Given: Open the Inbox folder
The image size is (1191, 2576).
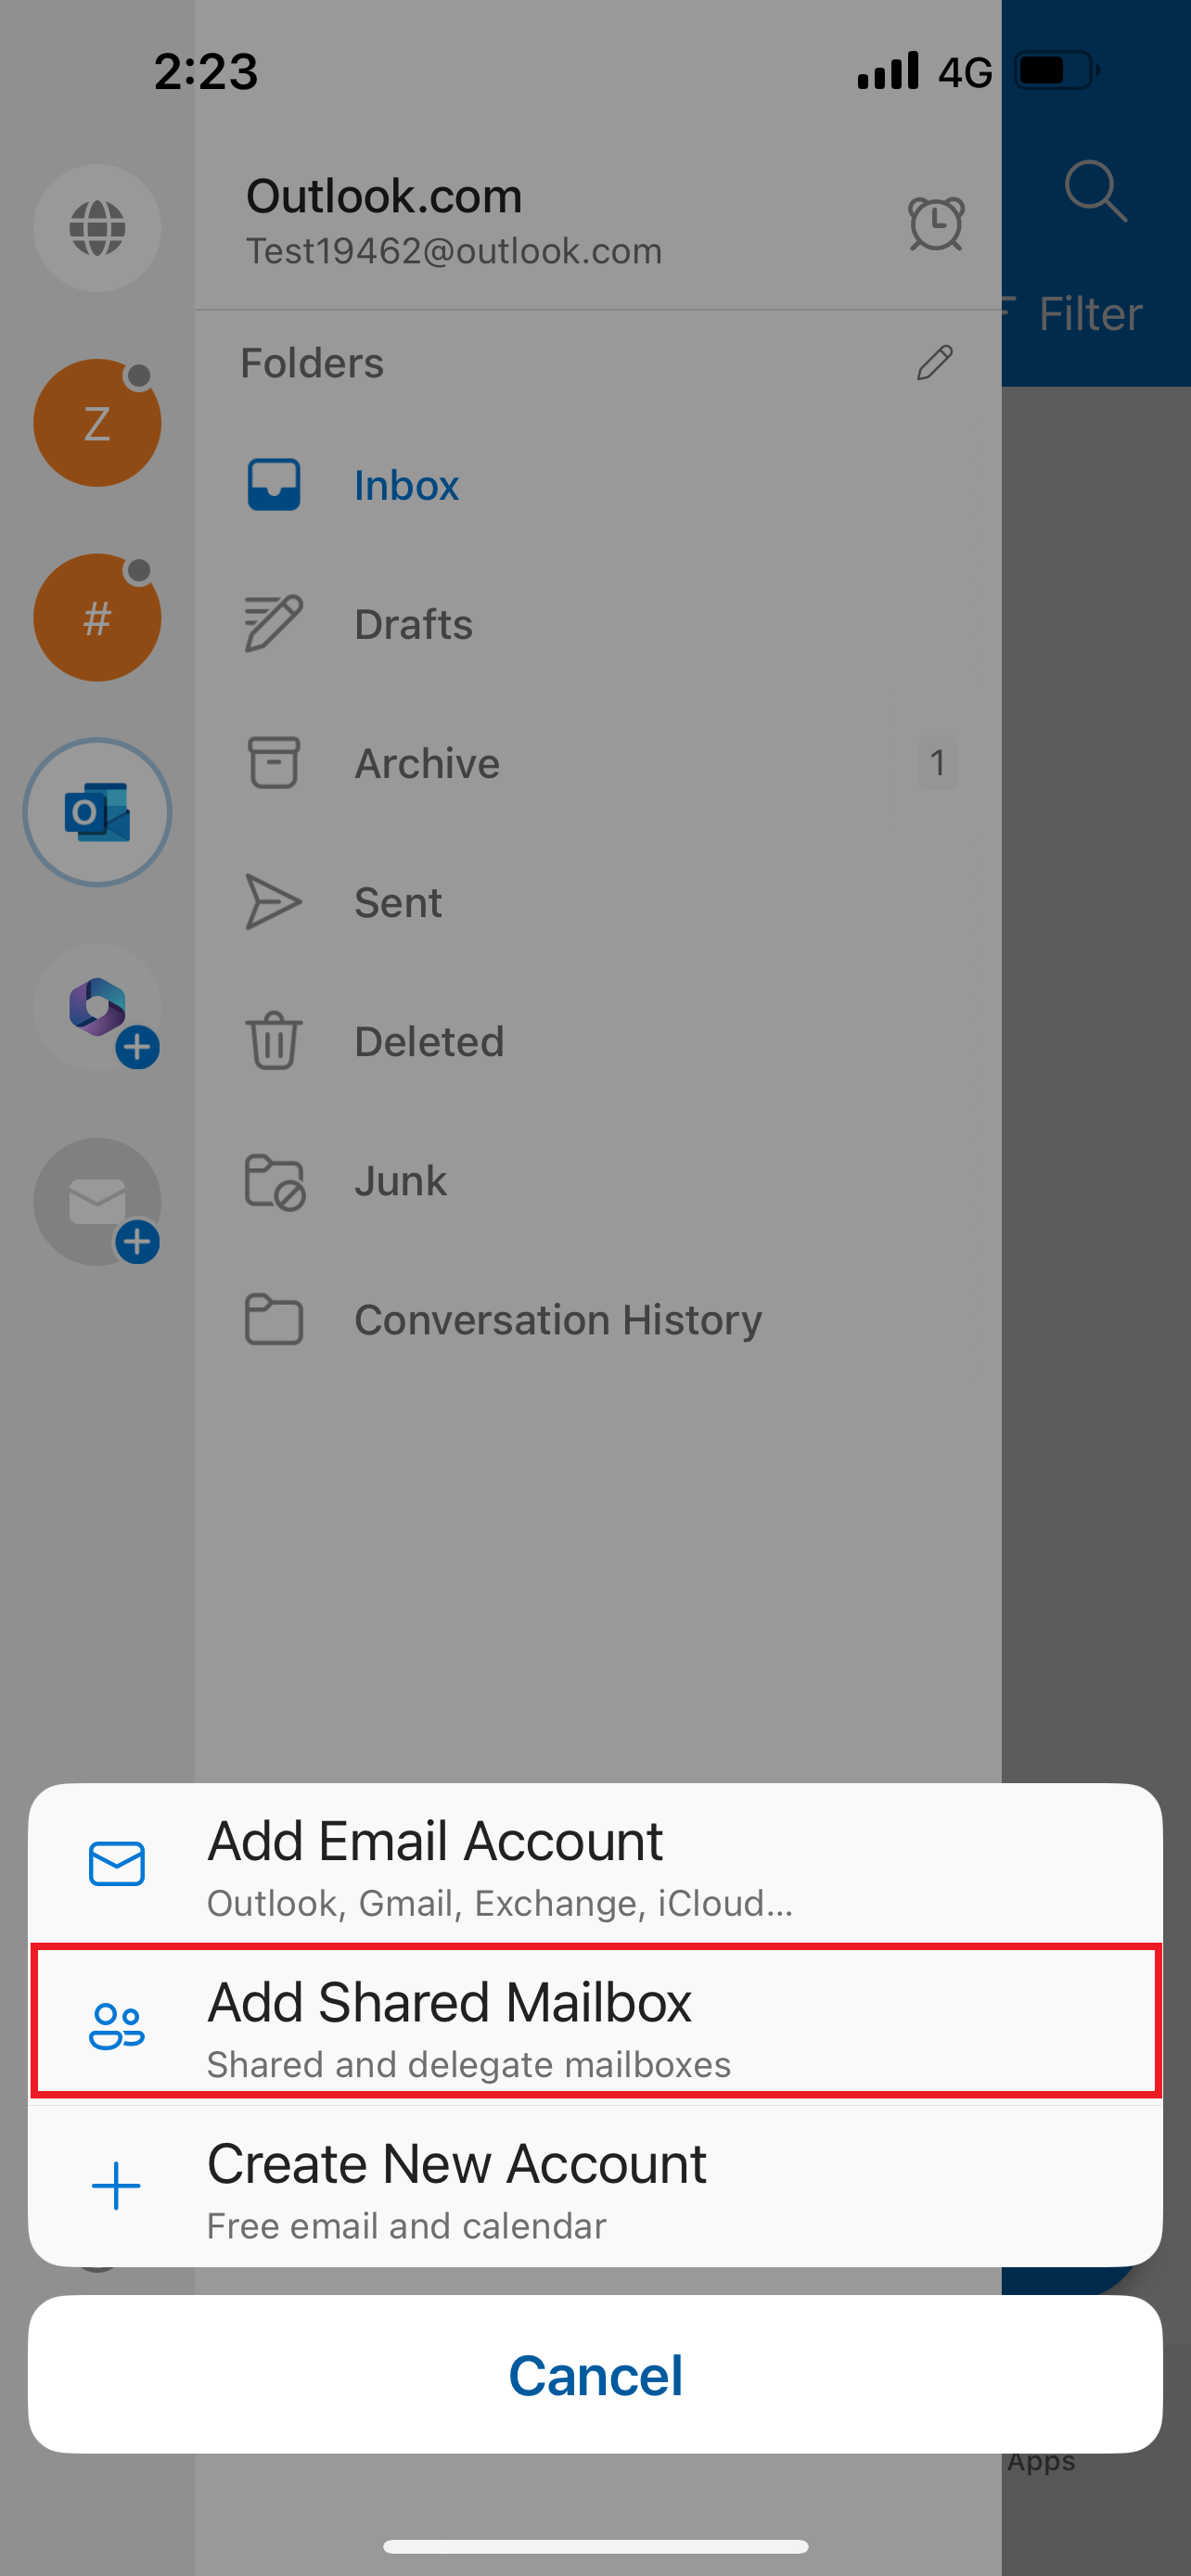Looking at the screenshot, I should pos(406,485).
